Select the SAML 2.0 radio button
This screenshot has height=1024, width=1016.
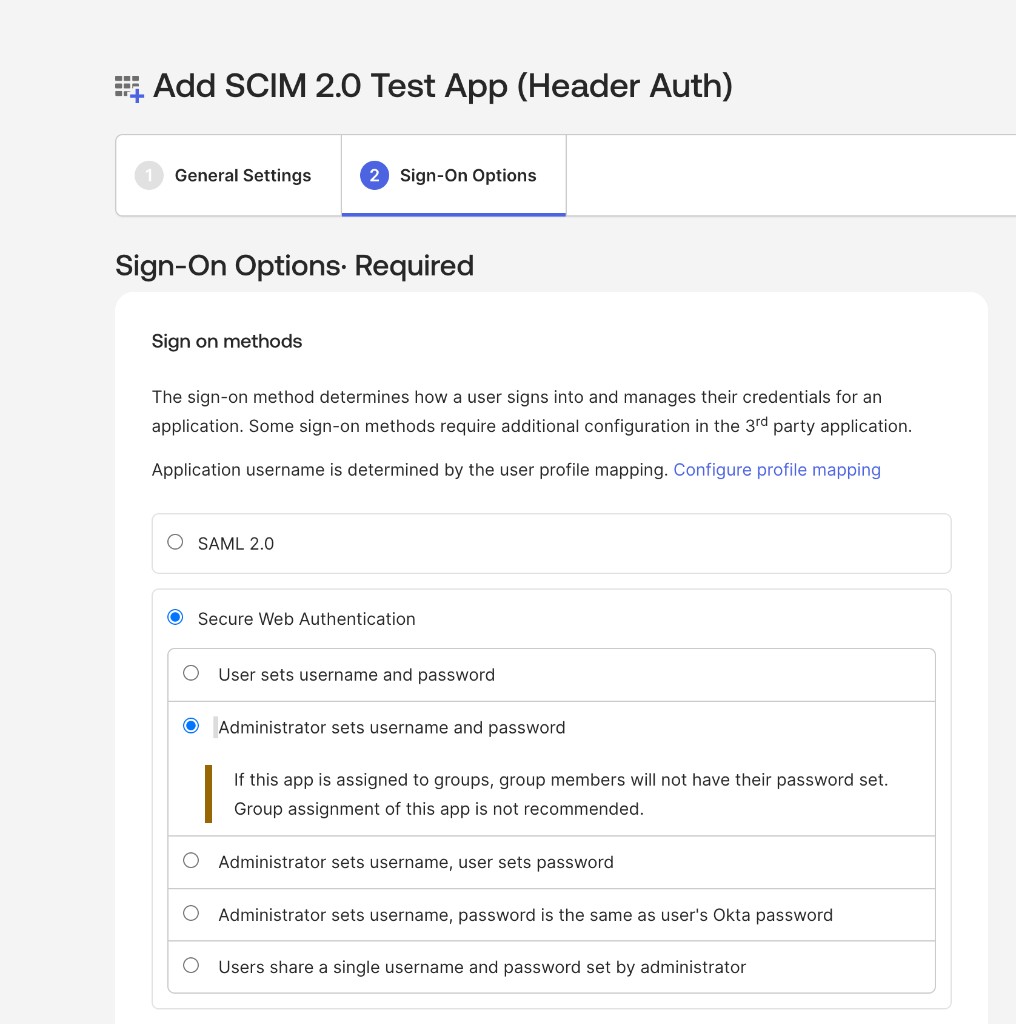[175, 542]
